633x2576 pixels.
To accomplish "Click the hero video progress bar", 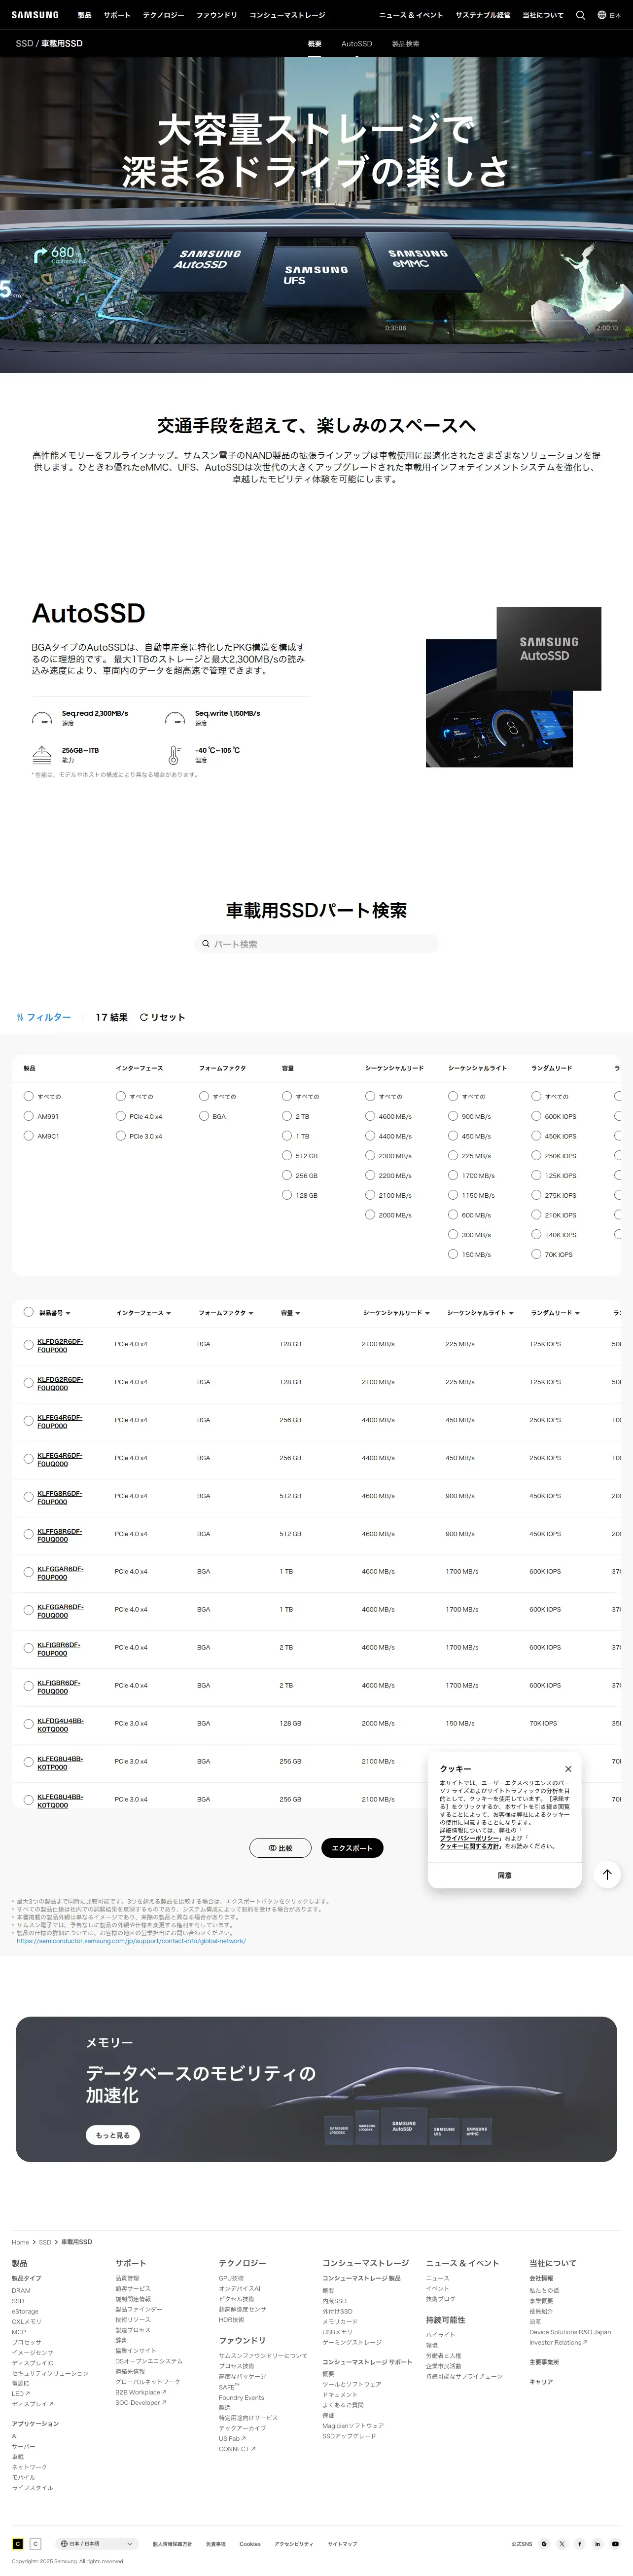I will 501,321.
